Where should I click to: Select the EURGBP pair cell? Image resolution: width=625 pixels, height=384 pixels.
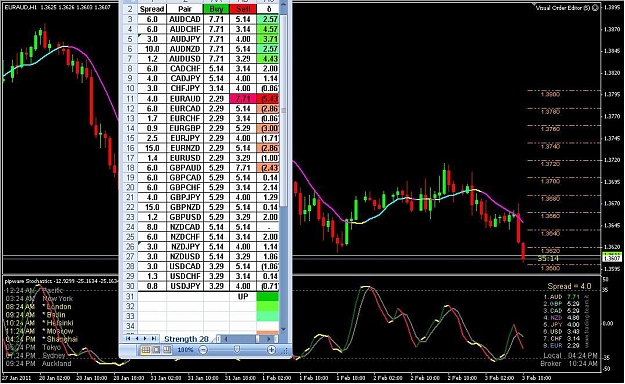tap(185, 128)
